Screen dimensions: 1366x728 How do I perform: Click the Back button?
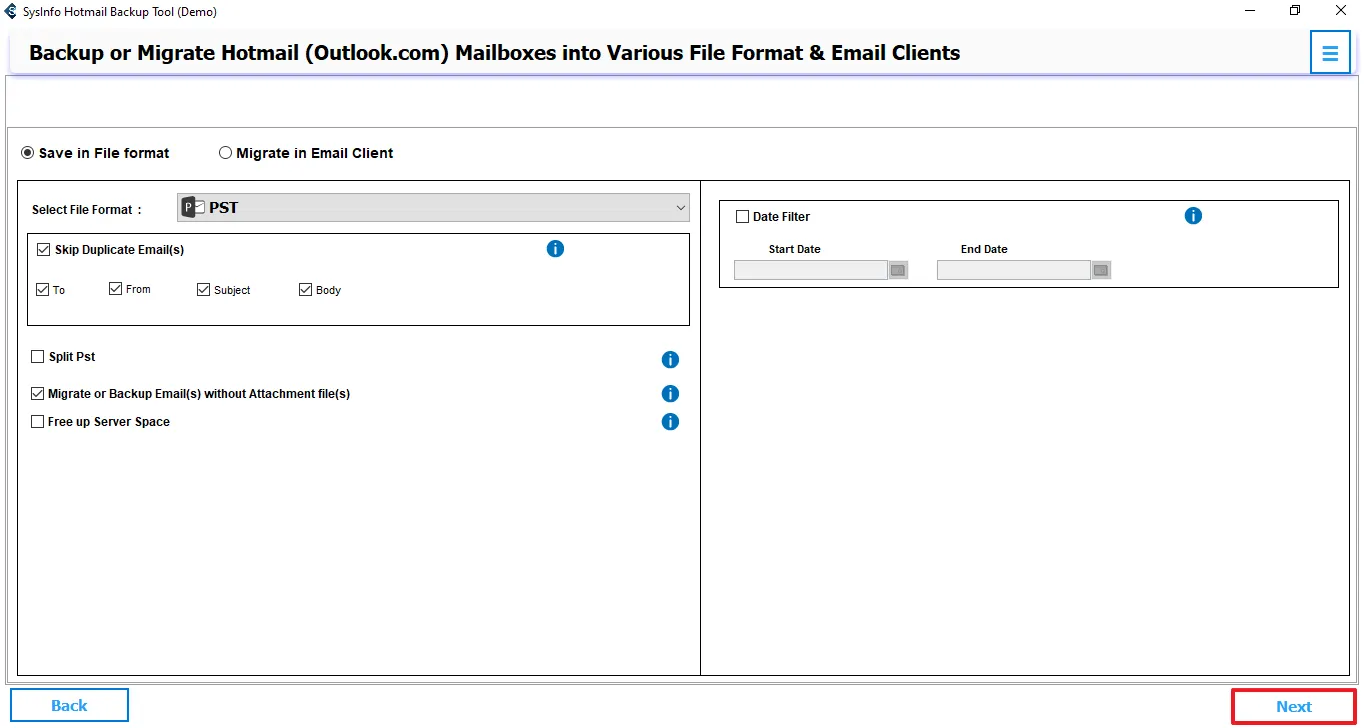[69, 706]
